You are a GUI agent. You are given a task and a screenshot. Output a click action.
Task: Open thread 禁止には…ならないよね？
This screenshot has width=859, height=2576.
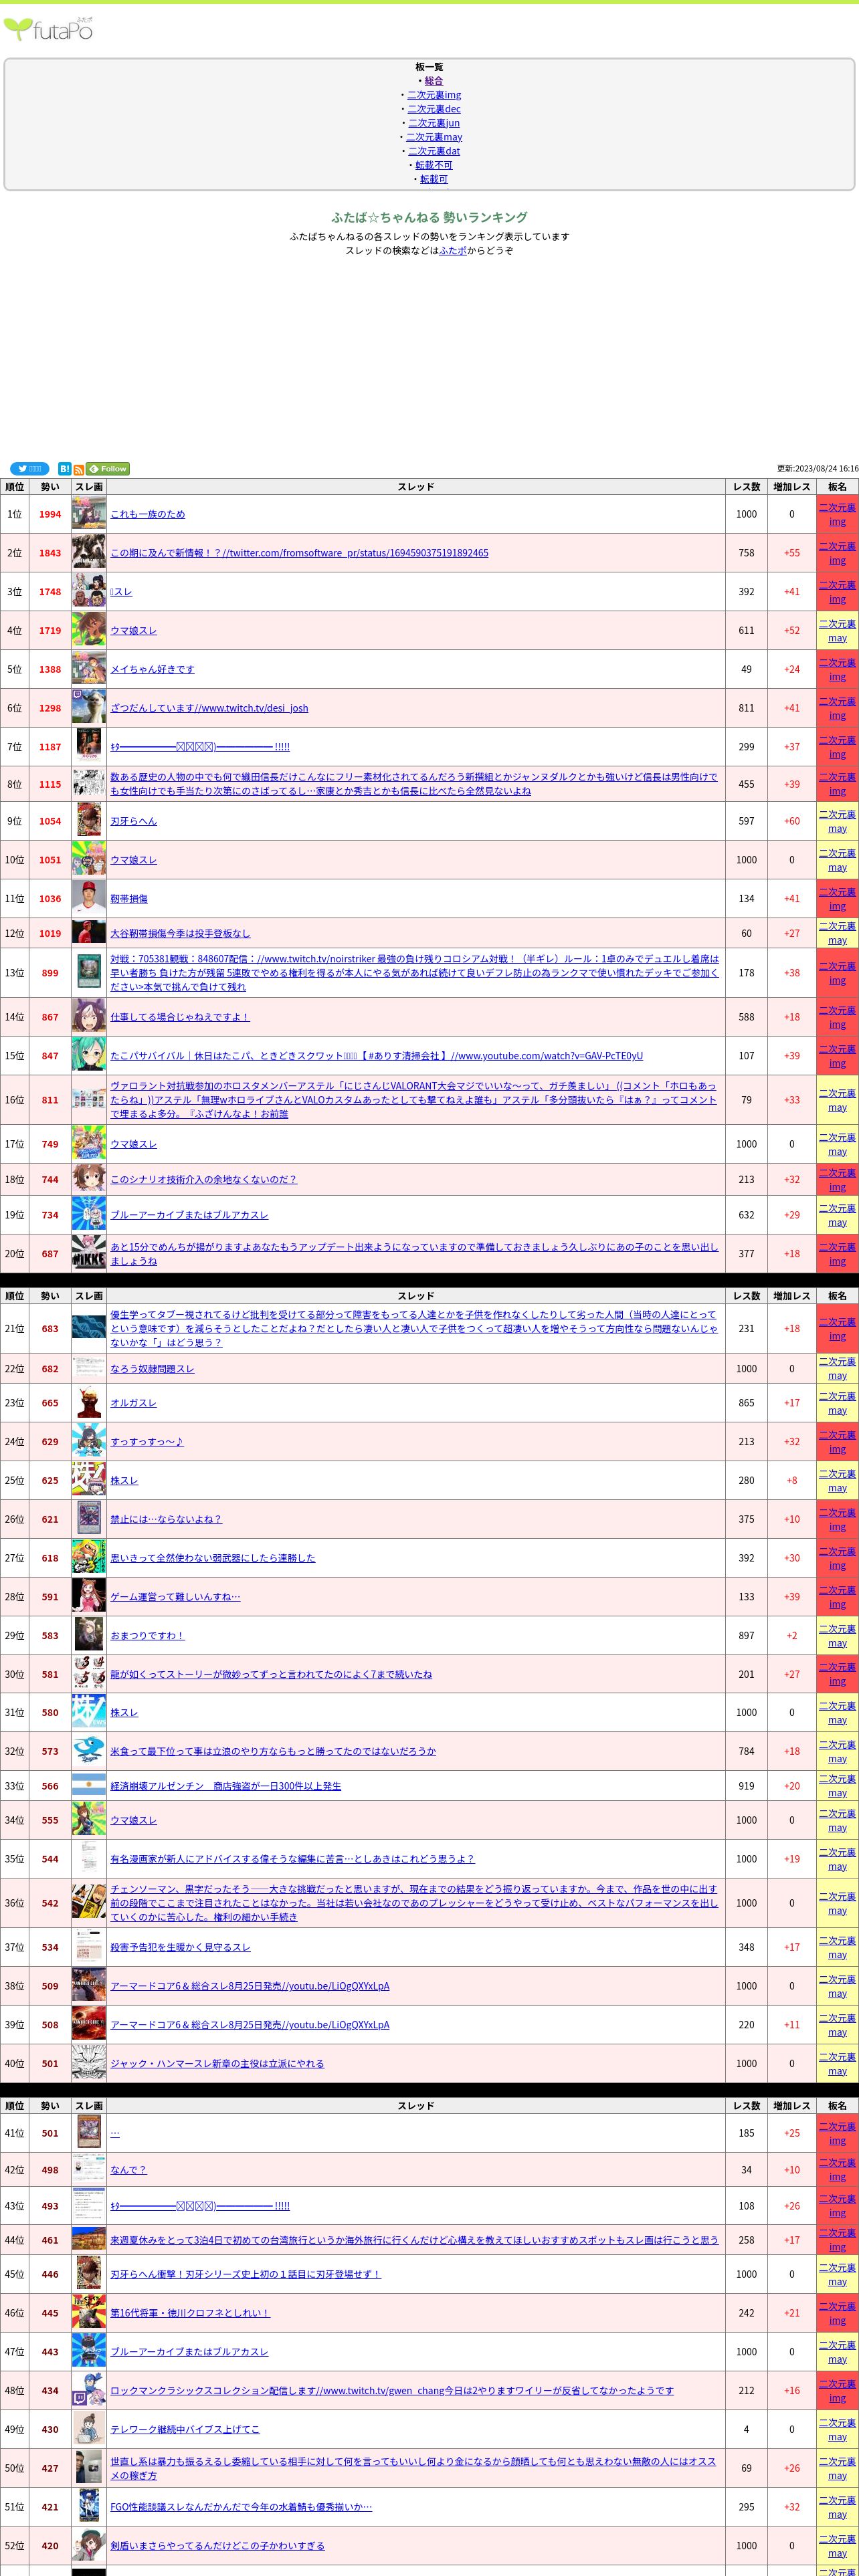[166, 1519]
